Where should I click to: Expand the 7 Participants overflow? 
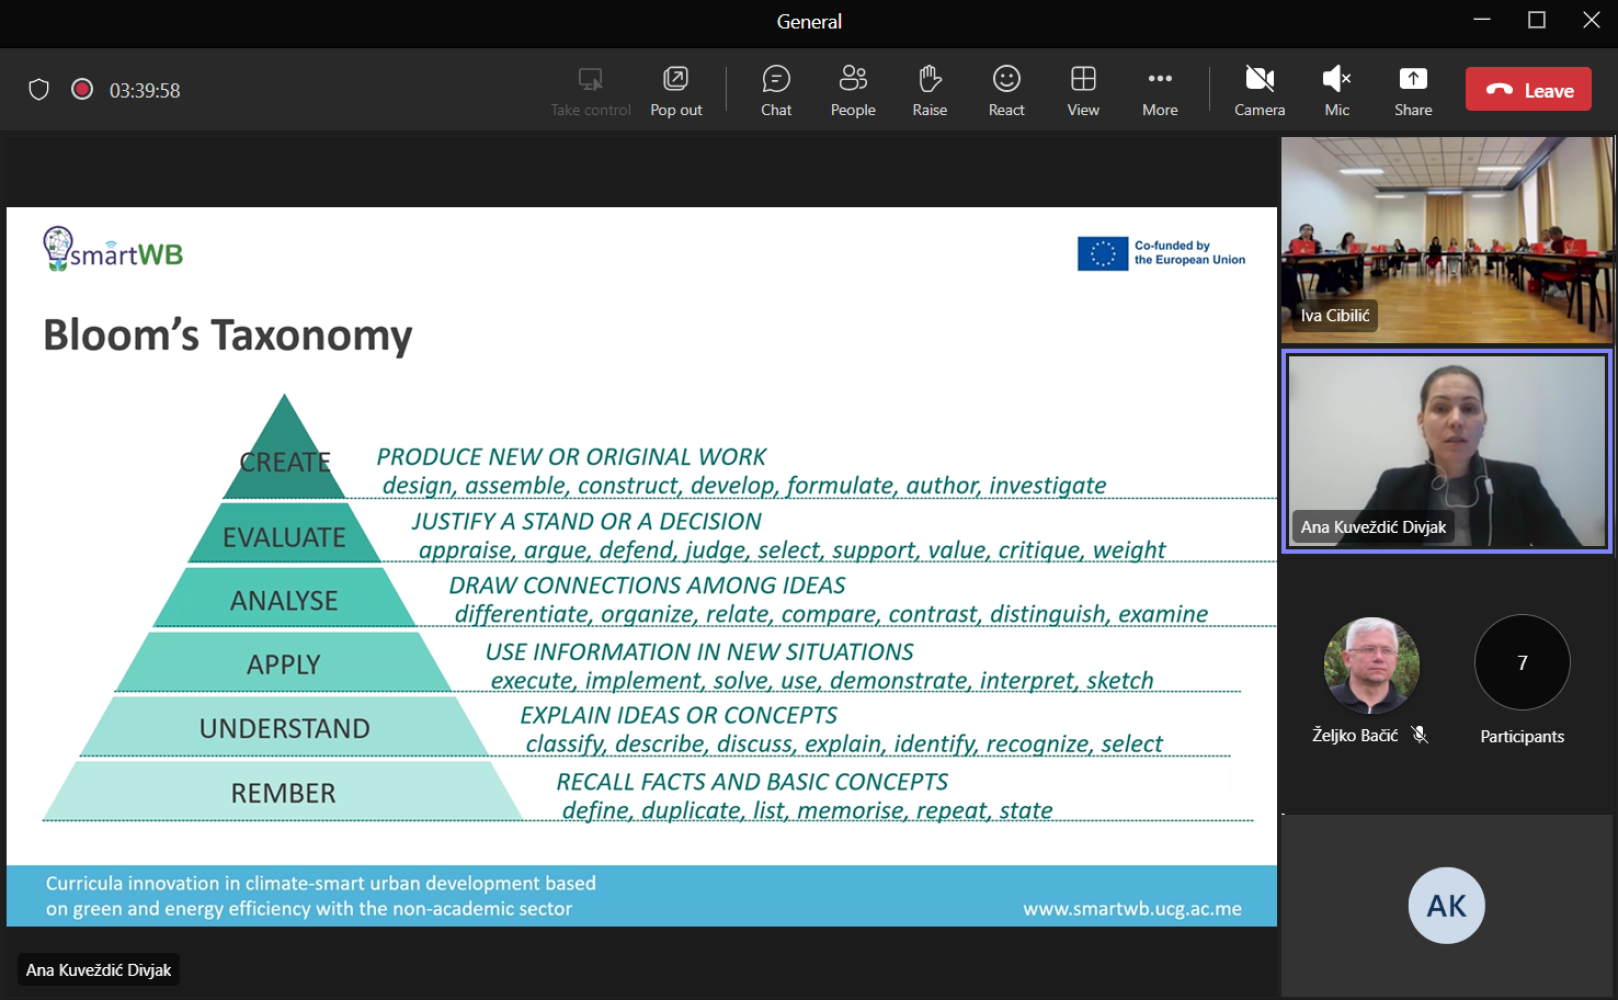(1522, 663)
